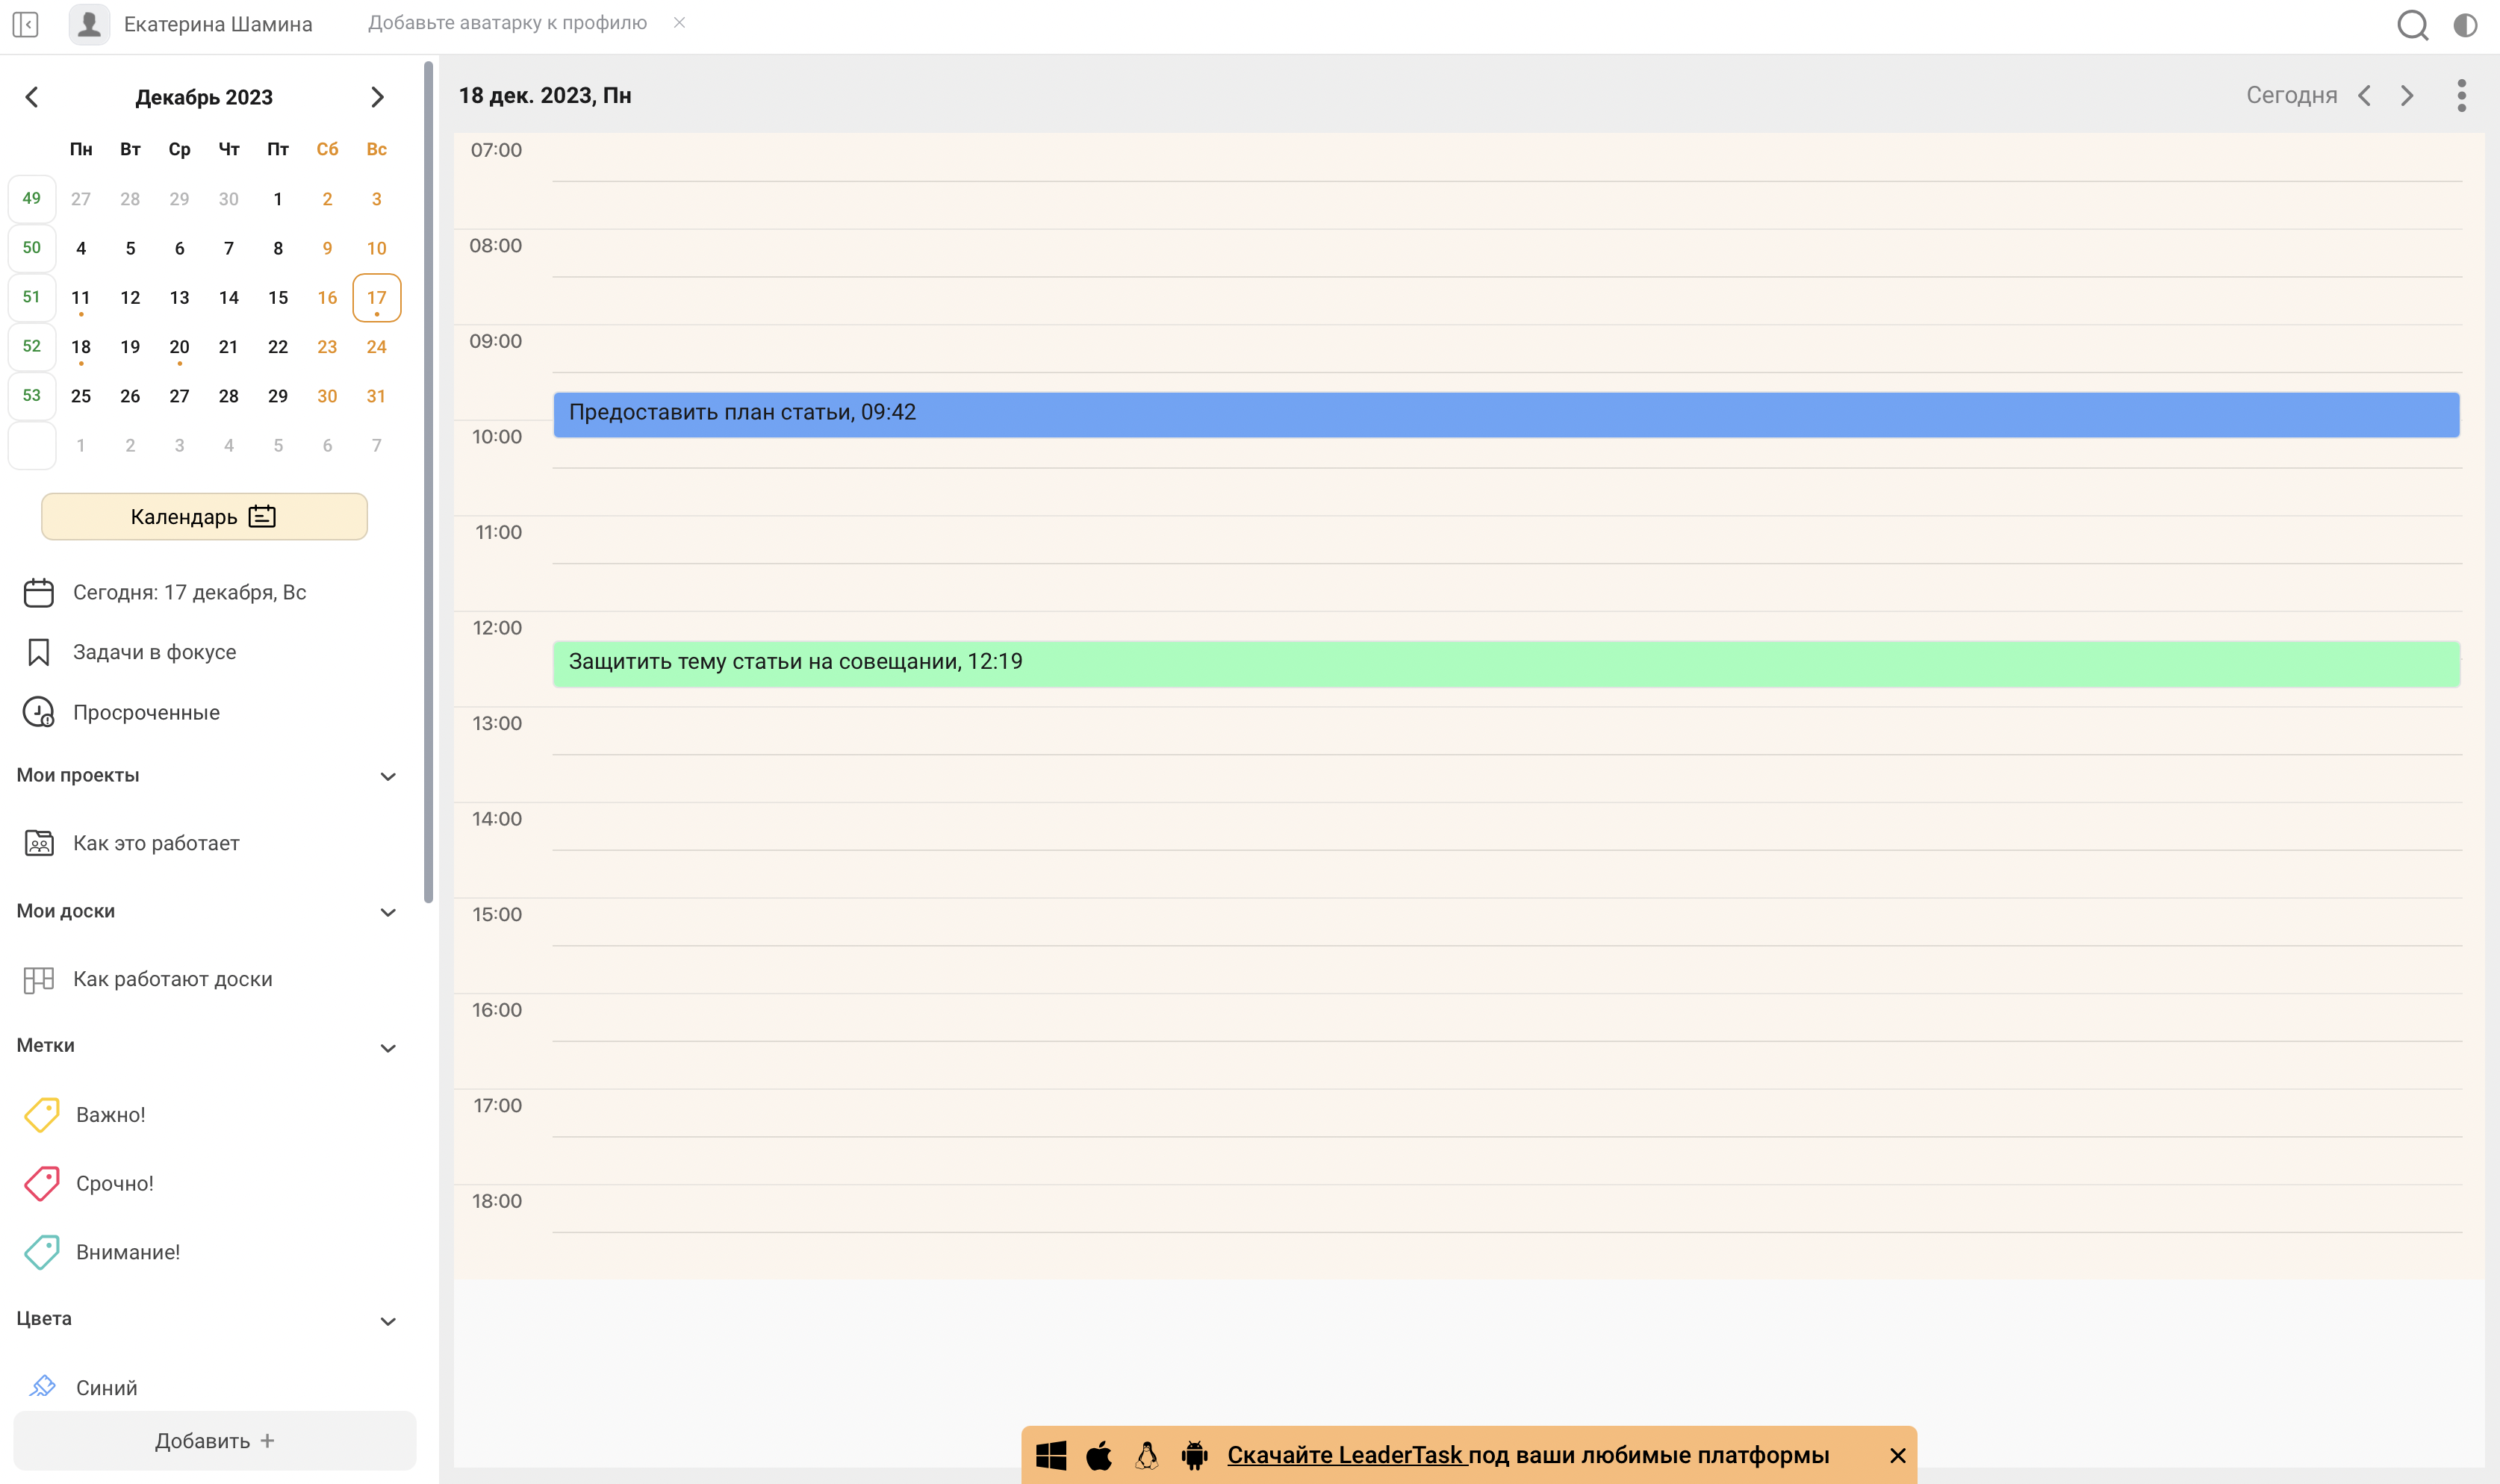Collapse the Метки section
Screen dimensions: 2500x1484
click(388, 1047)
